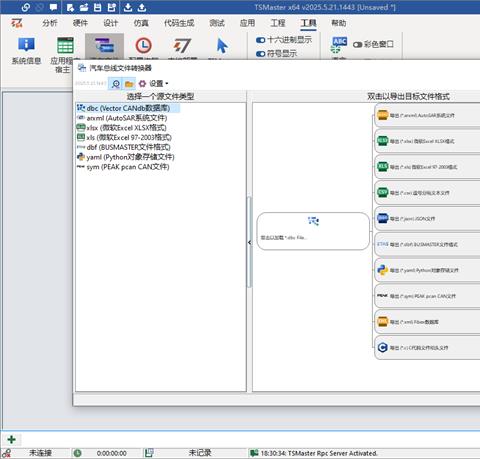The width and height of the screenshot is (480, 459).
Task: Select the blue cursor arrow ribbon tool
Action: (x=221, y=47)
